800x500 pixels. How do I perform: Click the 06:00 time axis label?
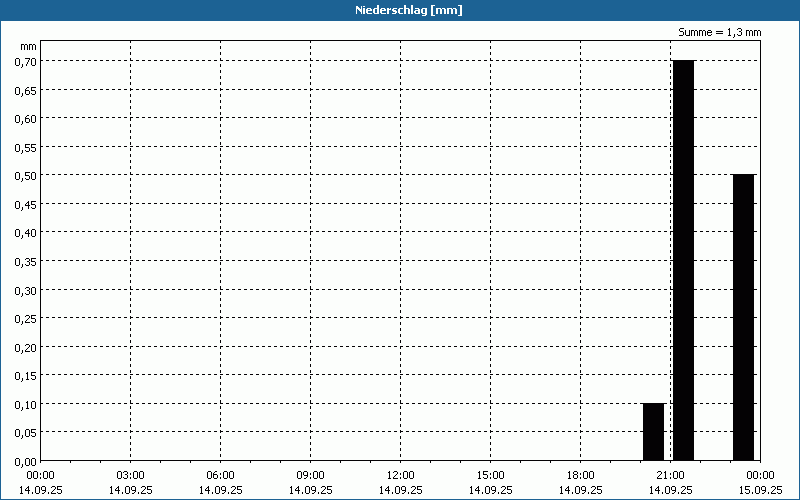tap(221, 475)
